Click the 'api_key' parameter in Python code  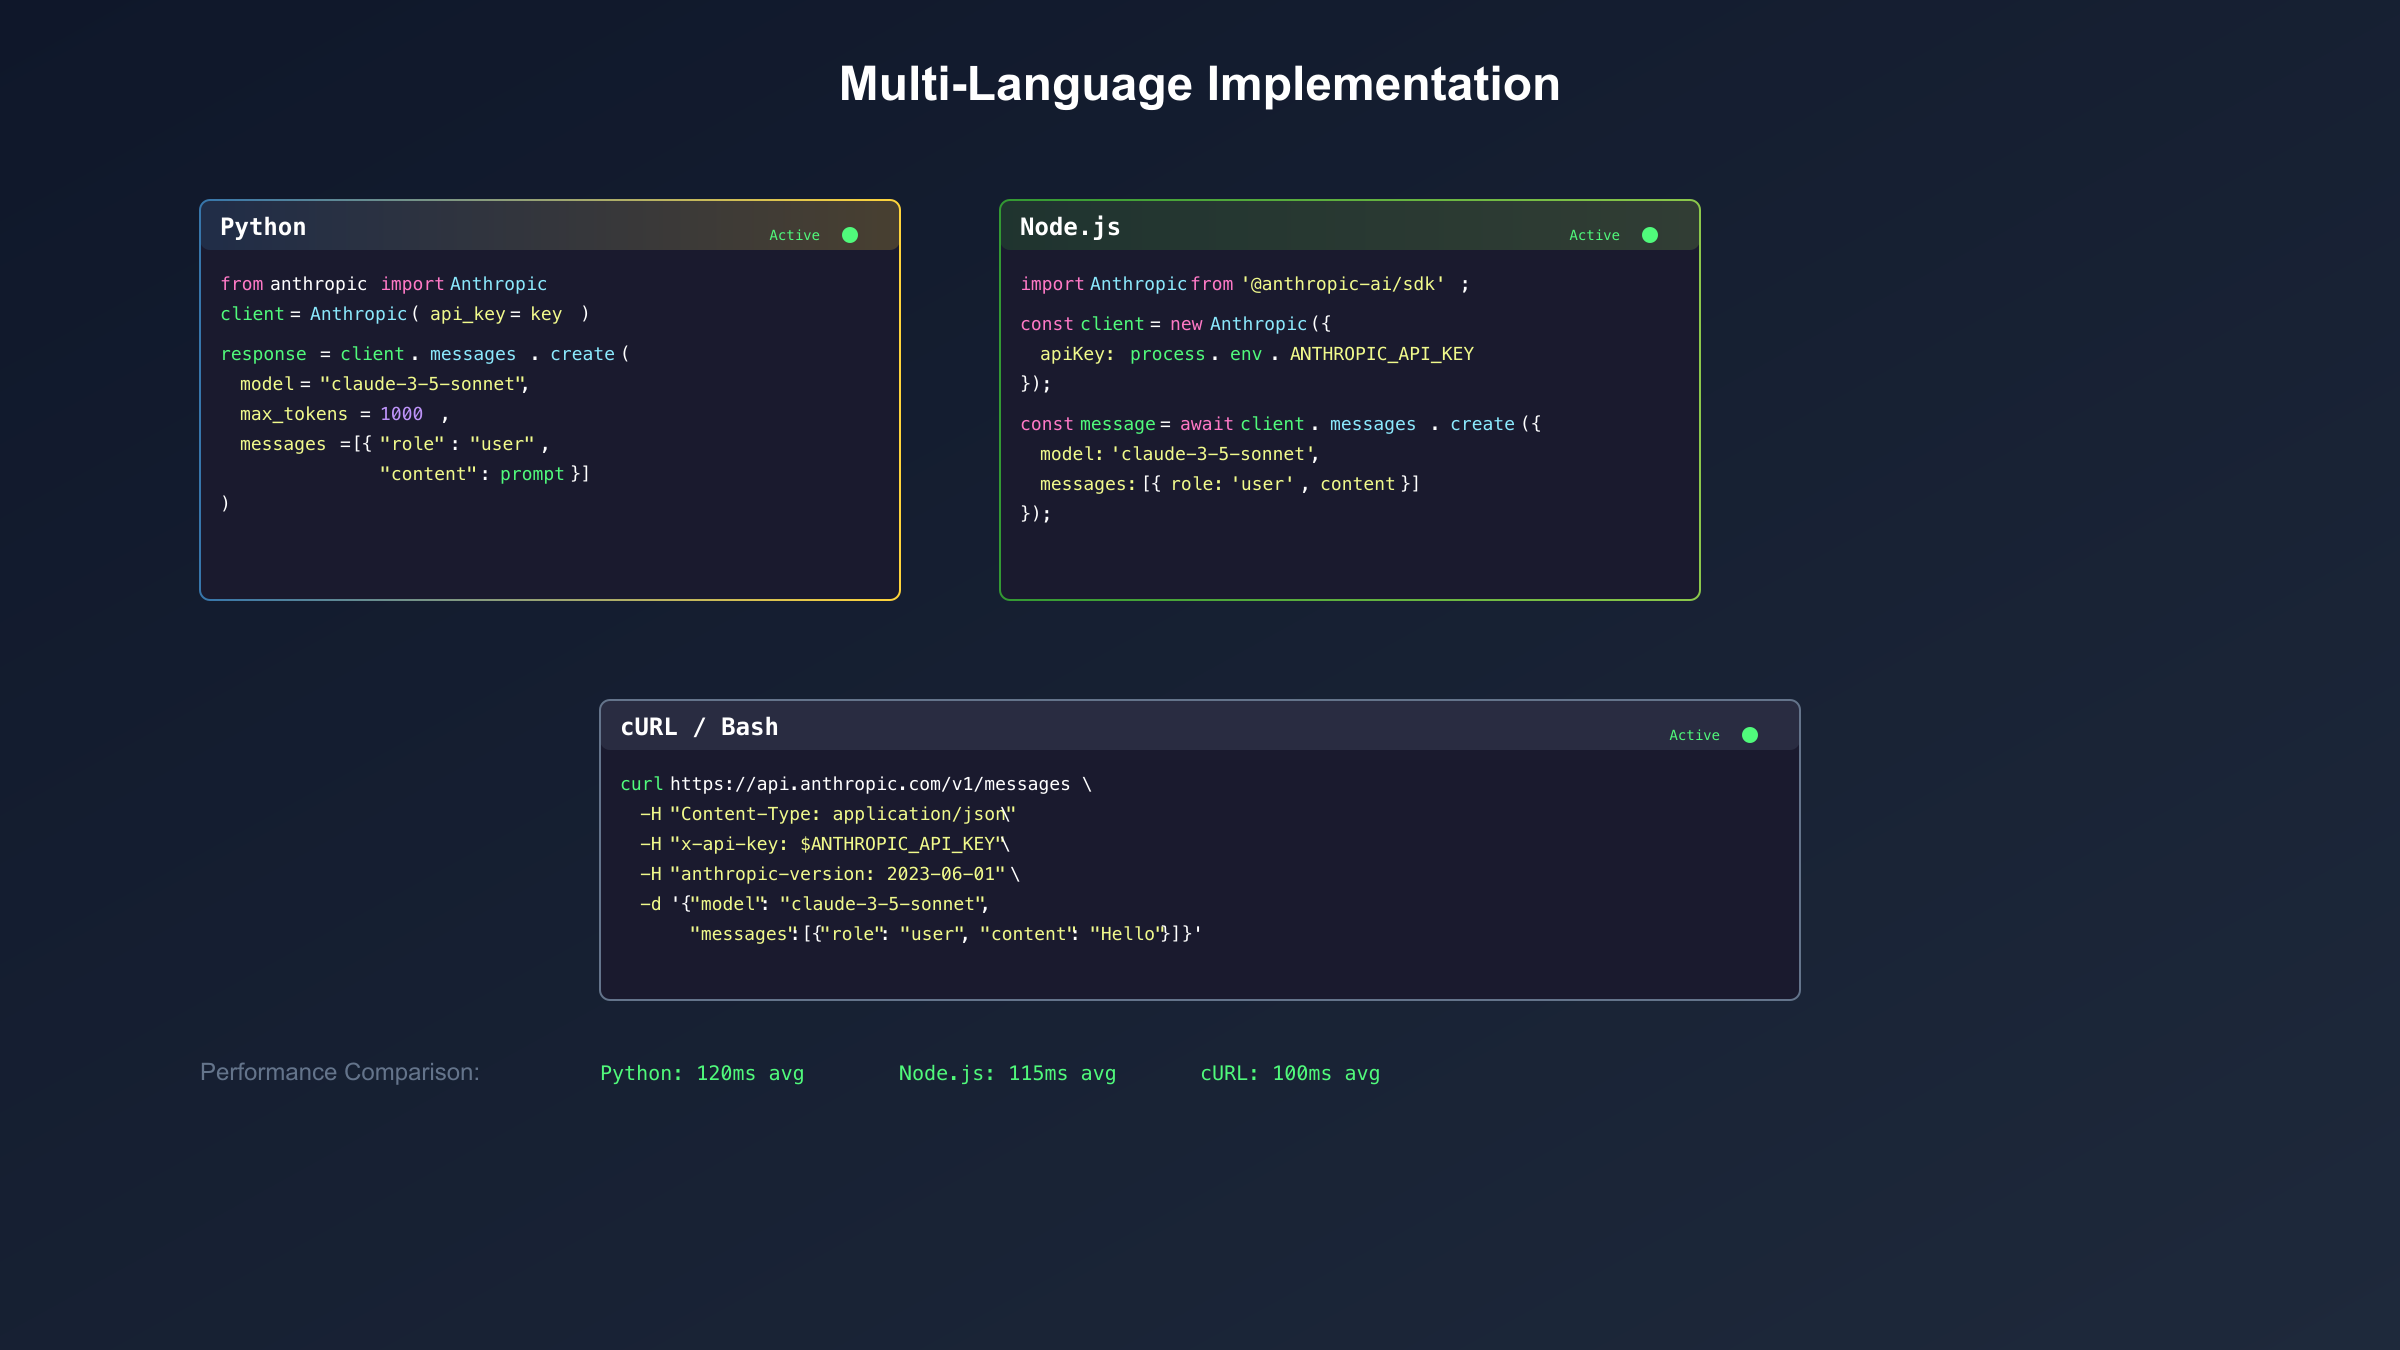tap(467, 314)
